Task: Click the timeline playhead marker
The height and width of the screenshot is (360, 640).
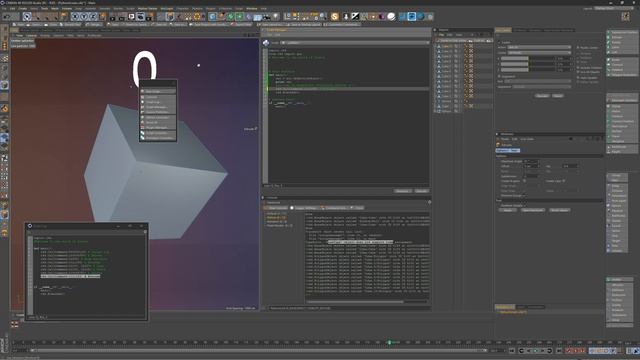Action: [x=389, y=342]
